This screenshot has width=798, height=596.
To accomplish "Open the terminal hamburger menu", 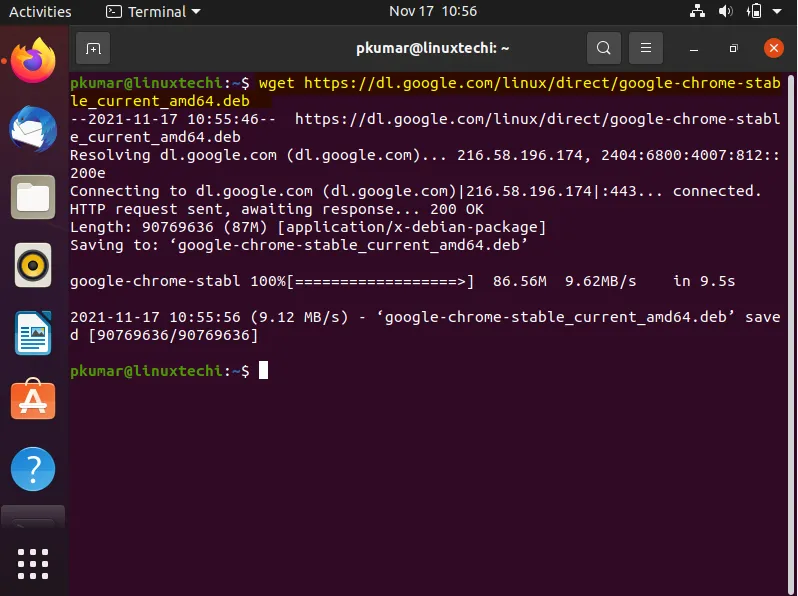I will (646, 48).
